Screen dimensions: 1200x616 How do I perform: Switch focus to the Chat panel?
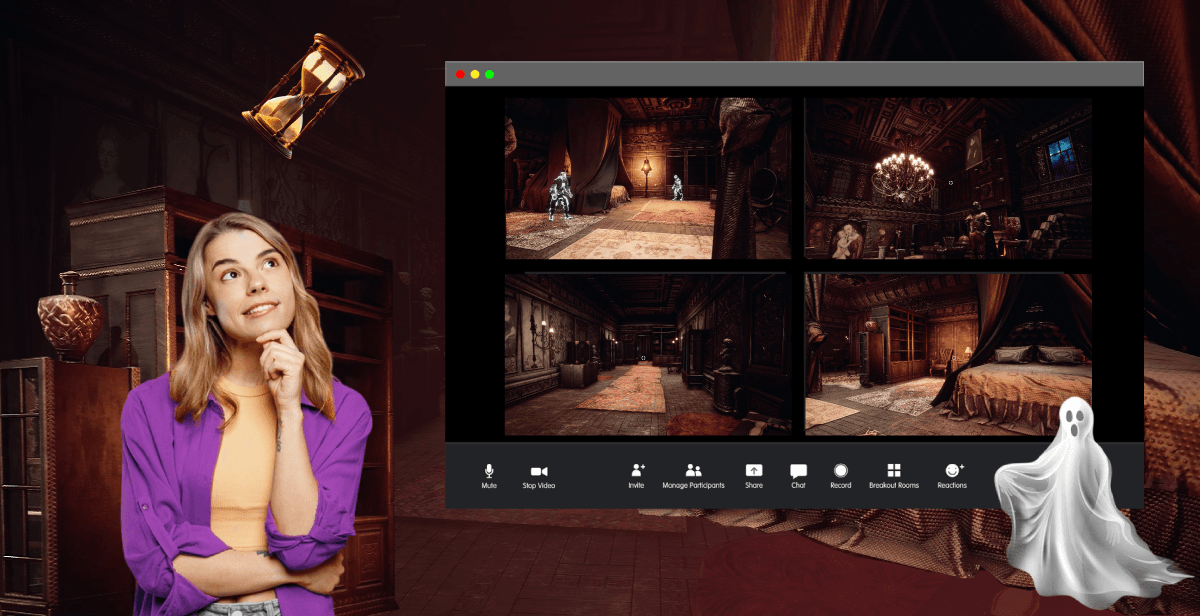click(798, 470)
